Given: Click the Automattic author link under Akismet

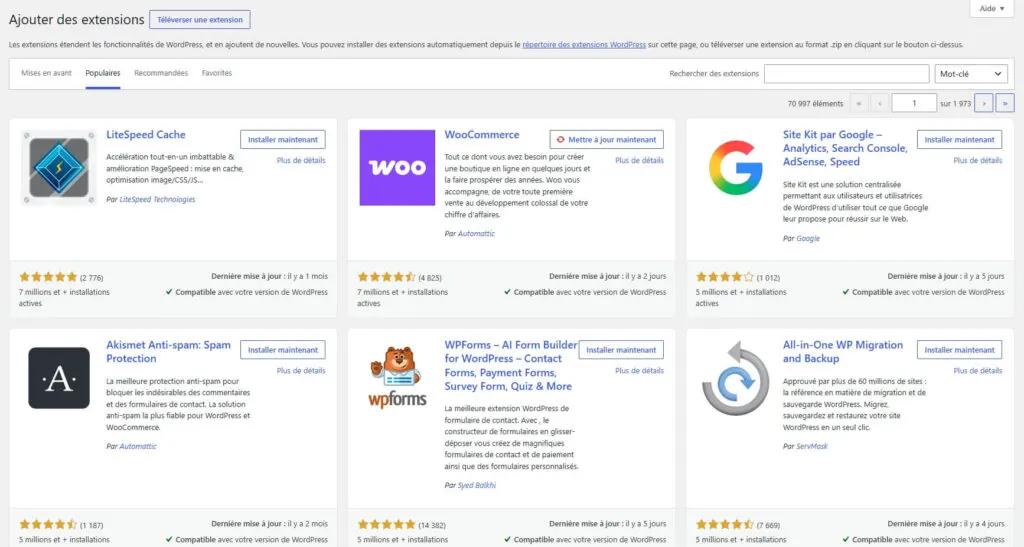Looking at the screenshot, I should tap(138, 446).
